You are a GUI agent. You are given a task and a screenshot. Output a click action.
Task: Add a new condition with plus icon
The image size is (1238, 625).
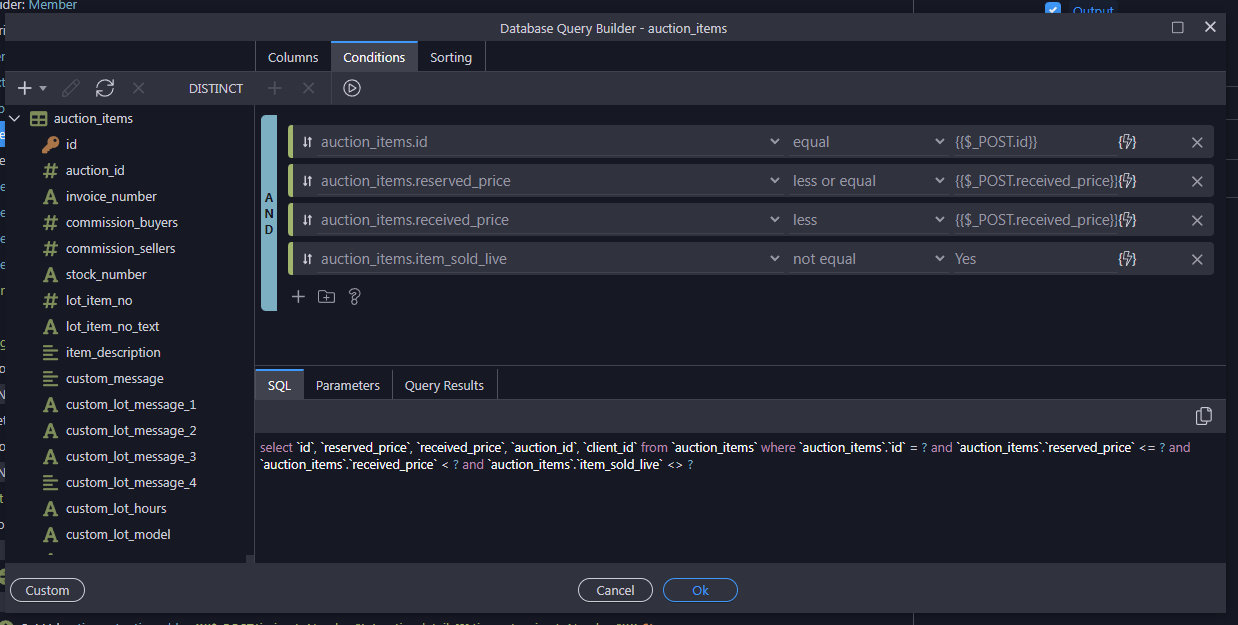click(298, 297)
